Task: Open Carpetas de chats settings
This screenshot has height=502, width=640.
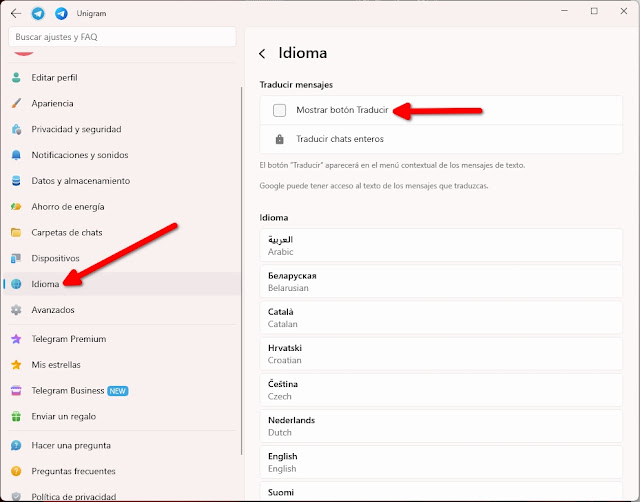Action: 122,233
